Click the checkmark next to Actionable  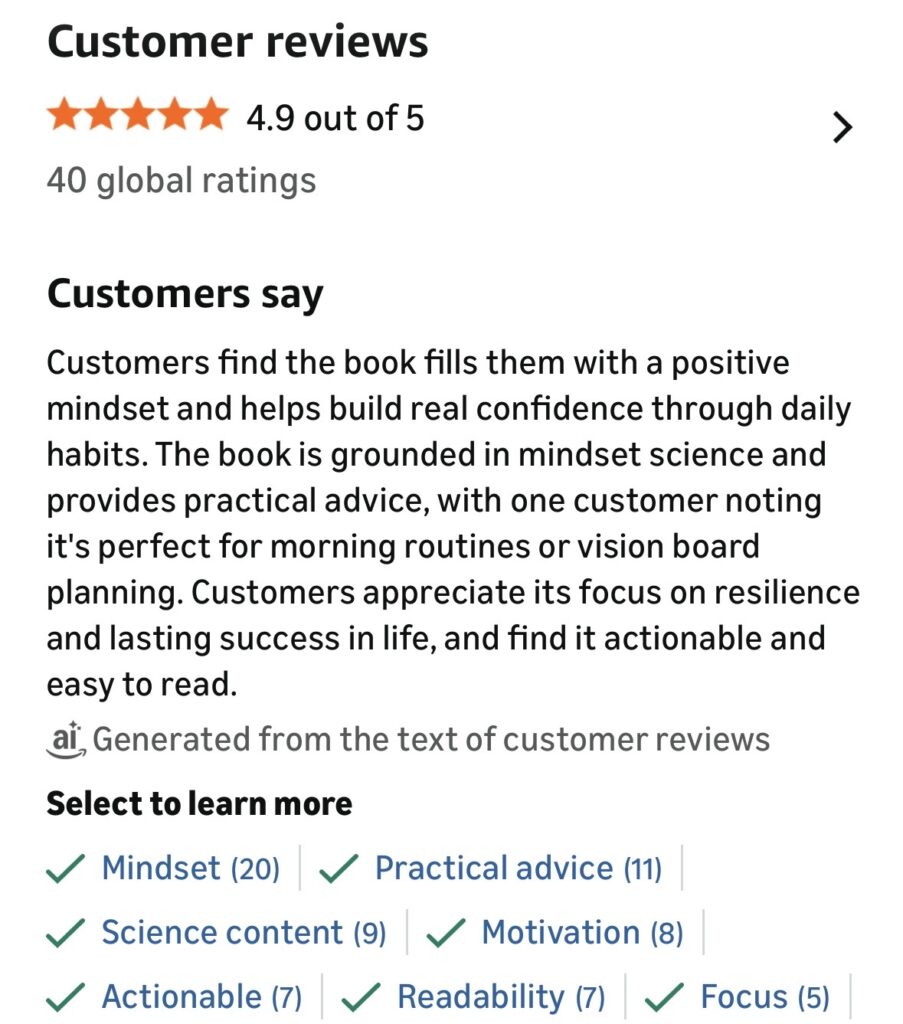(x=66, y=997)
